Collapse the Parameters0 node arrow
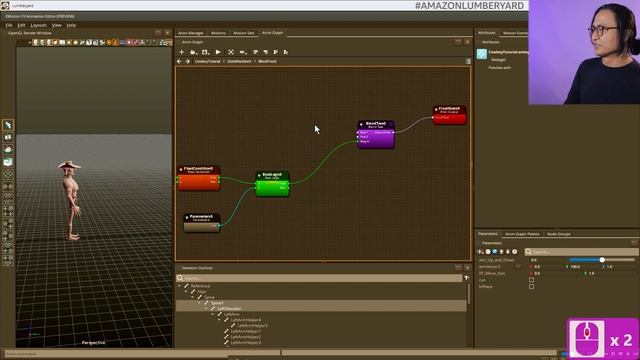640x360 pixels. [187, 218]
